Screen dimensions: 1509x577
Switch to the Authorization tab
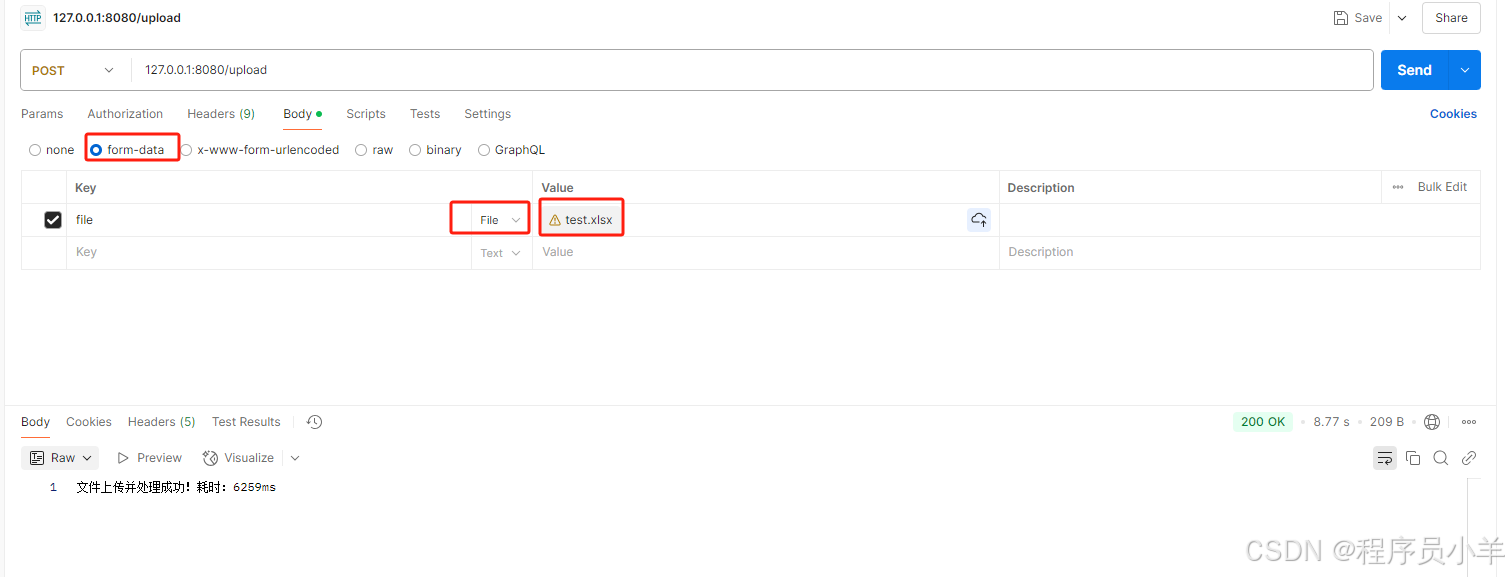(x=124, y=113)
